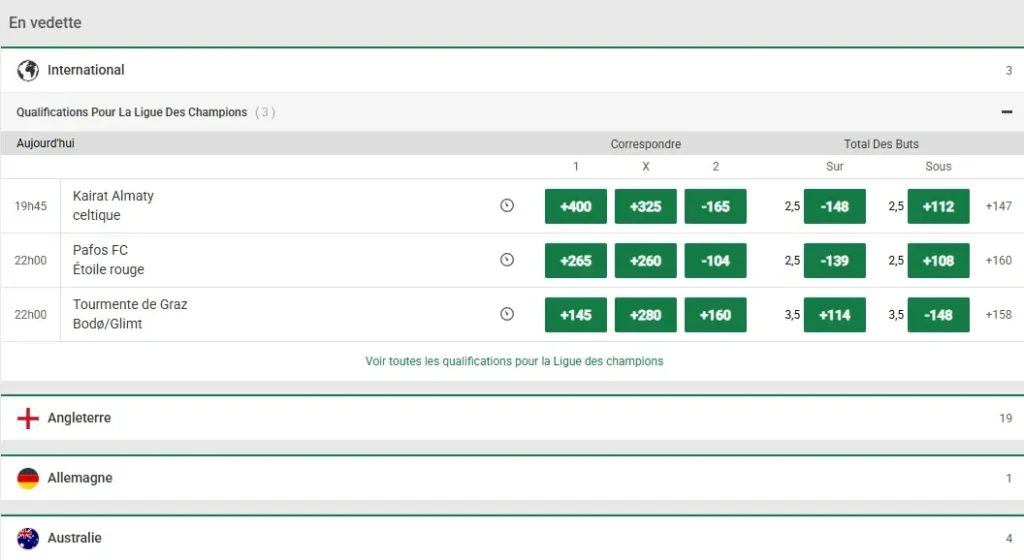Open Tourmente de Graz vs Bodø/Glimt match
The image size is (1024, 560).
pos(130,314)
